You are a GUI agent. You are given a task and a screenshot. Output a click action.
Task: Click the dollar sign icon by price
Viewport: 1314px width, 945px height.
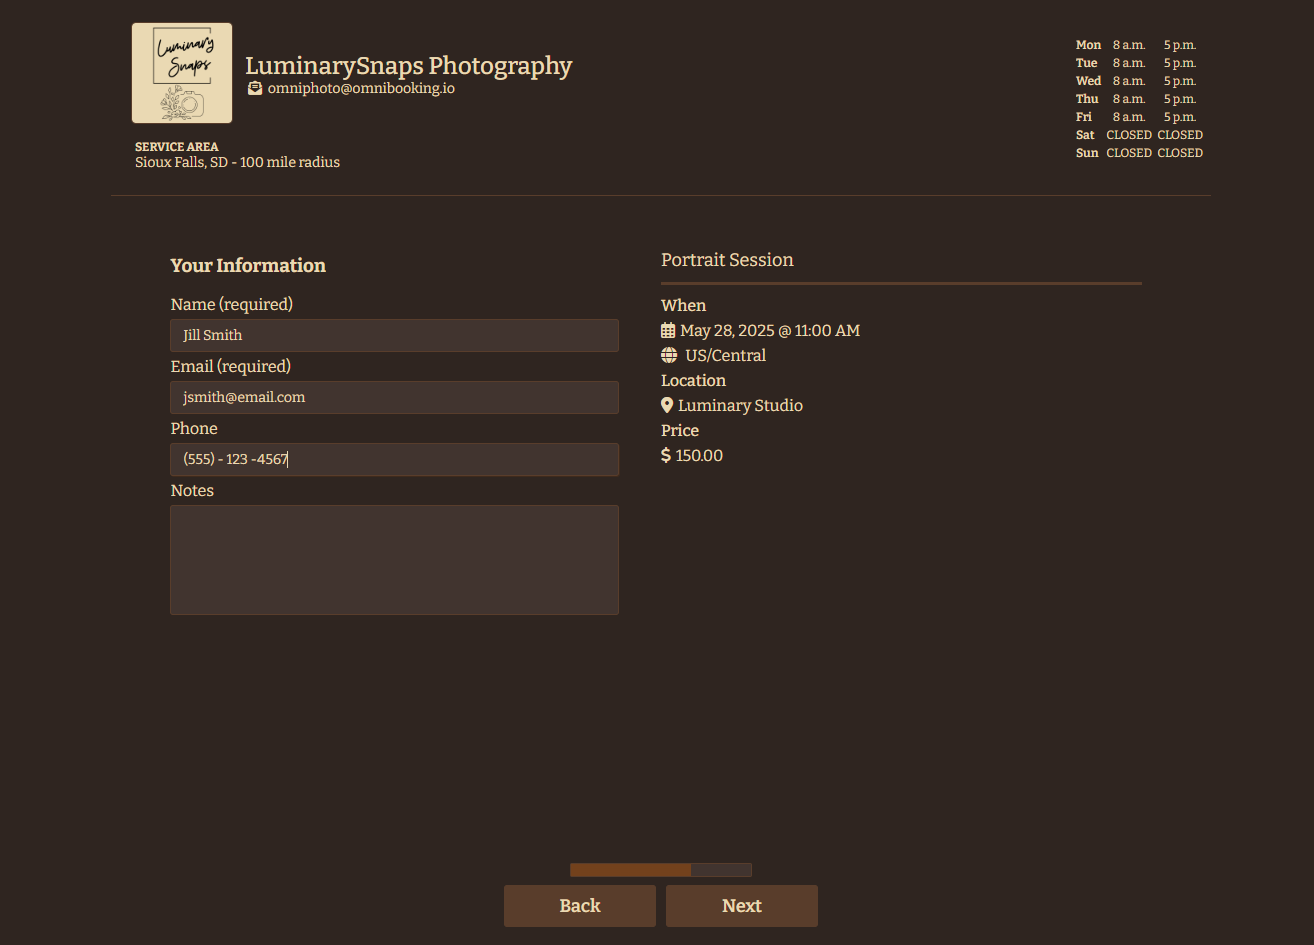tap(666, 455)
